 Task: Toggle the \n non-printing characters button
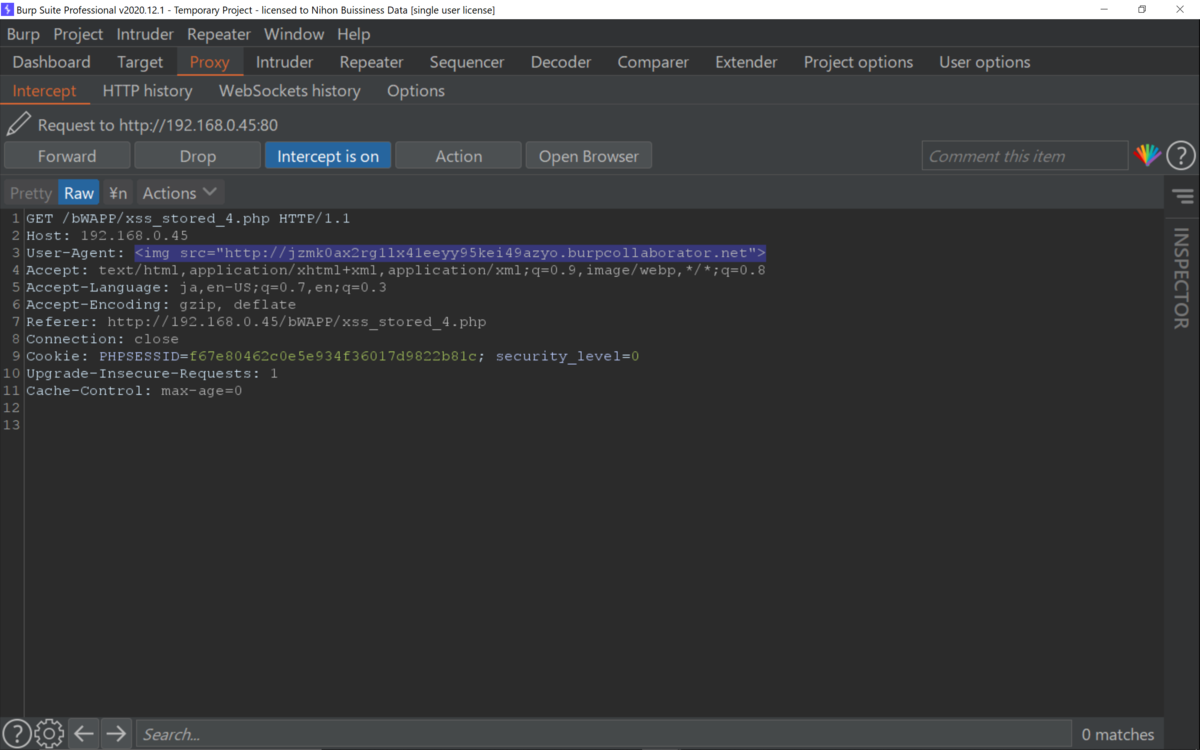click(118, 193)
